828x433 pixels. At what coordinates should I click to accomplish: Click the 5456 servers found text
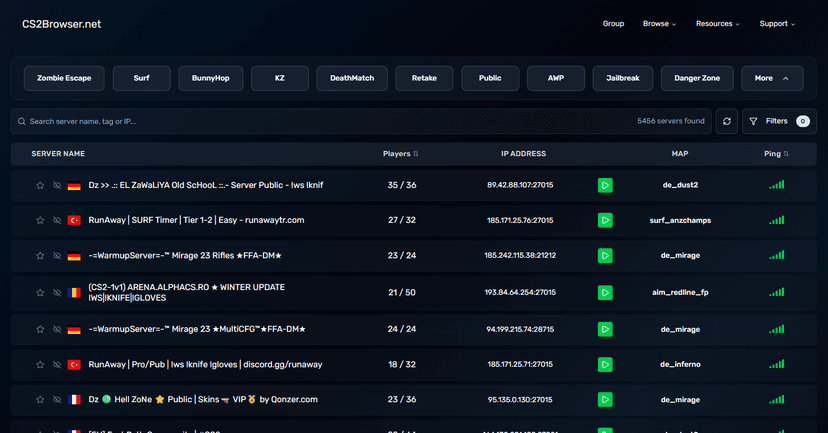click(671, 121)
